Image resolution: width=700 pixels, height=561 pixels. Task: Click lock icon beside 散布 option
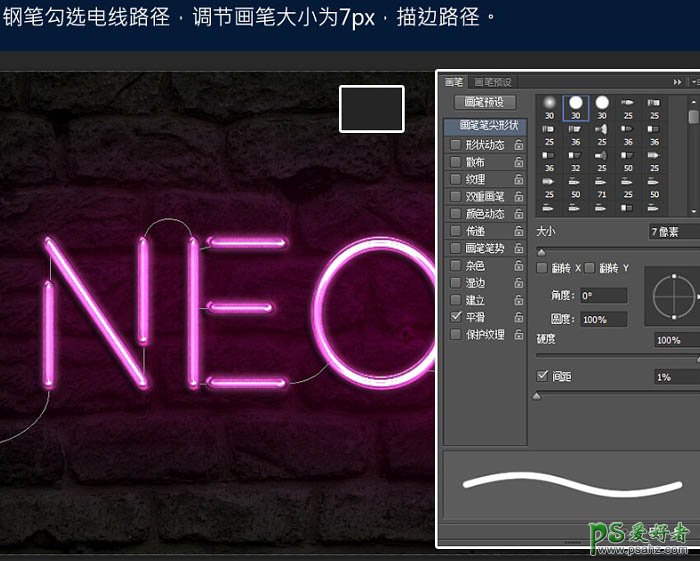pos(519,162)
